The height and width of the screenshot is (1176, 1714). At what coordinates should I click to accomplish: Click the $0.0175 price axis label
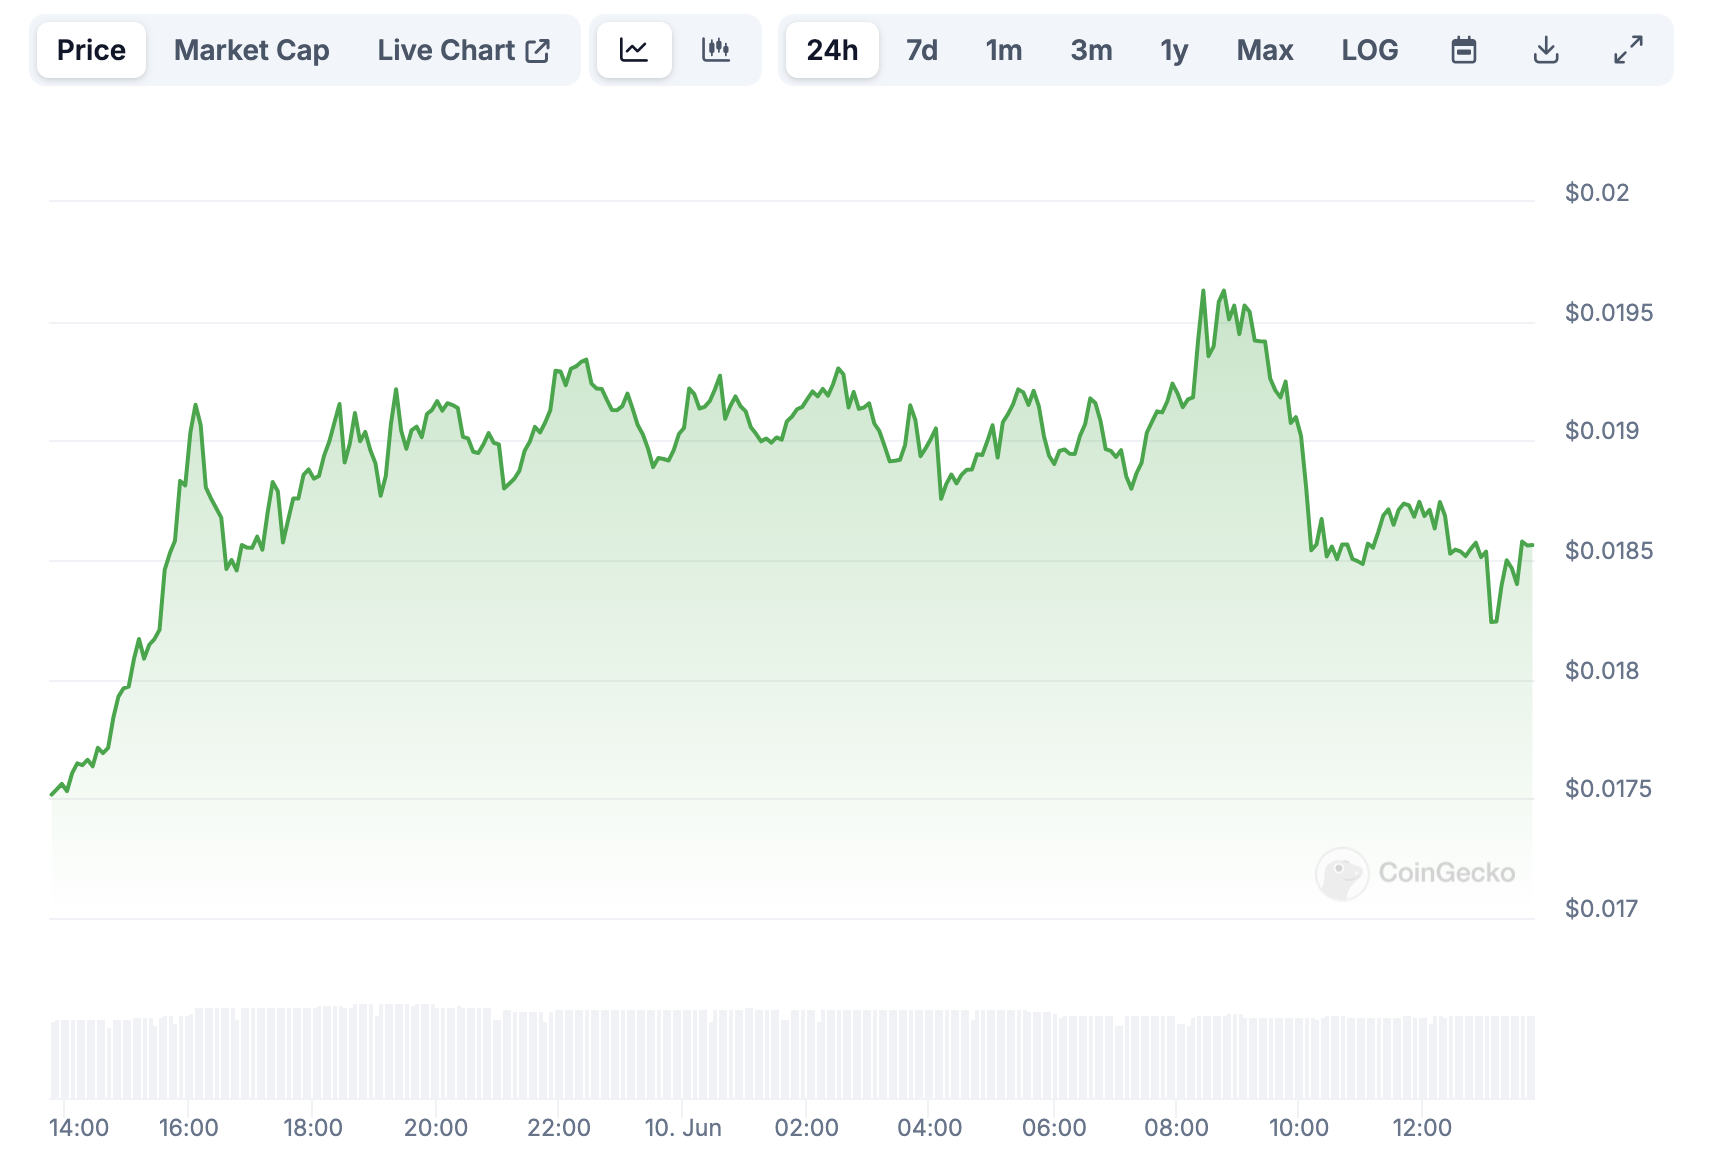1609,789
